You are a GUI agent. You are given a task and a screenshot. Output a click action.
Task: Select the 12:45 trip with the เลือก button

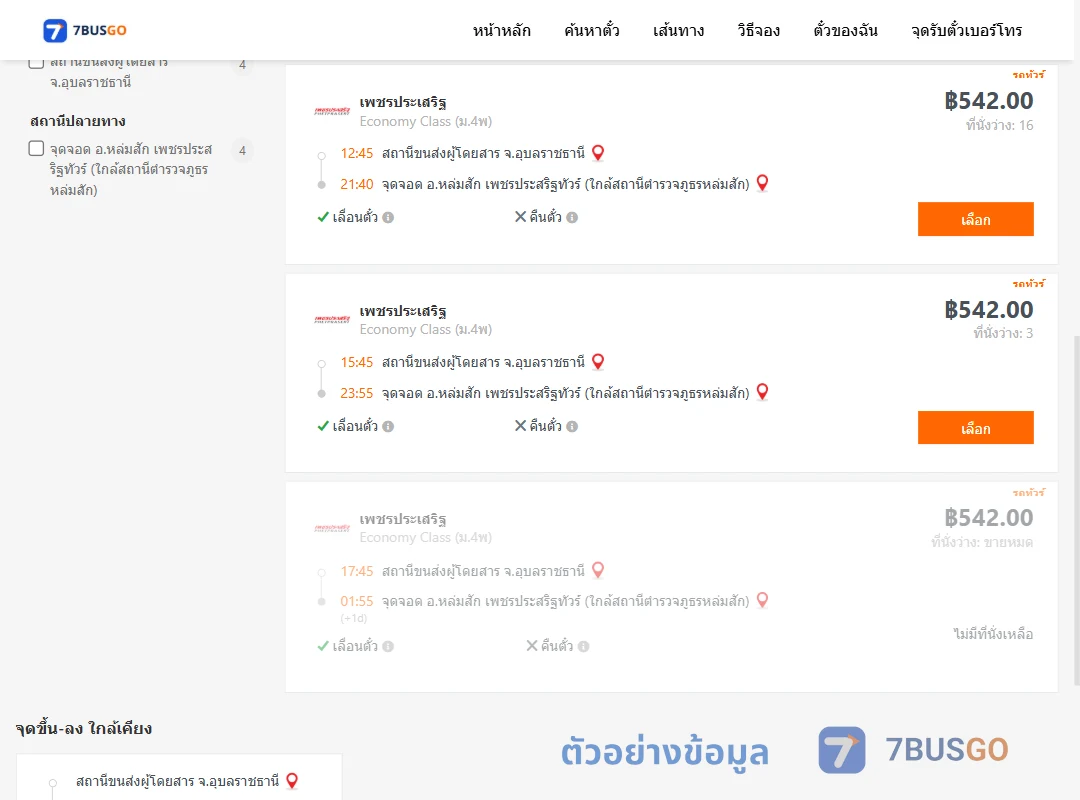[x=975, y=219]
